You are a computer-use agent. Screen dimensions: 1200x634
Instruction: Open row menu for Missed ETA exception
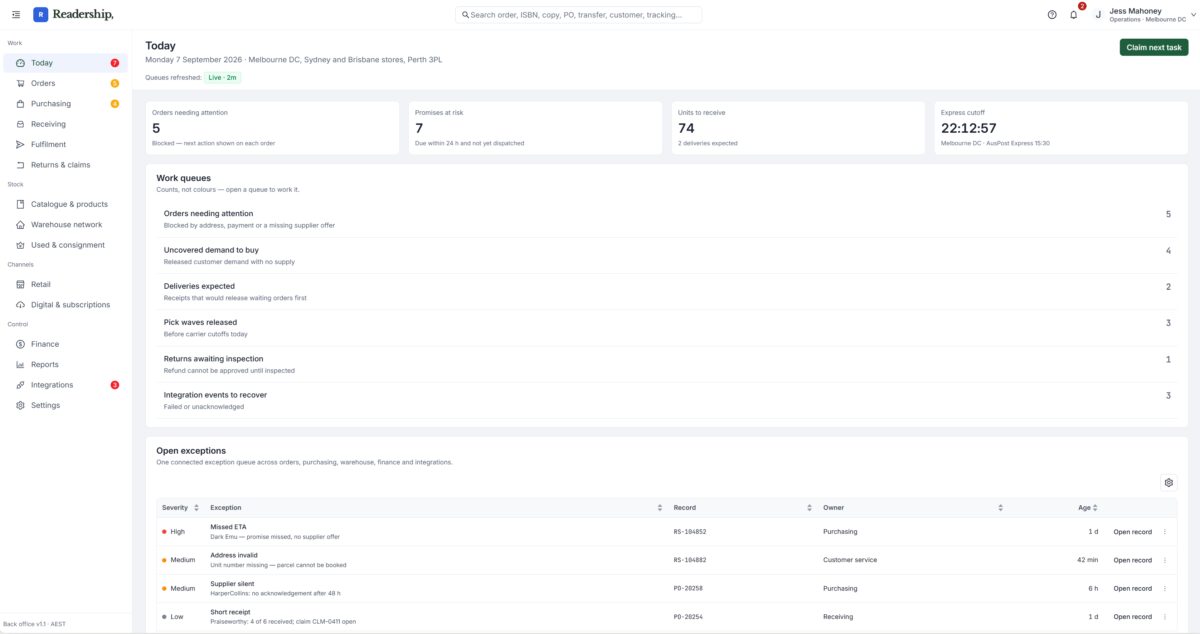tap(1164, 532)
